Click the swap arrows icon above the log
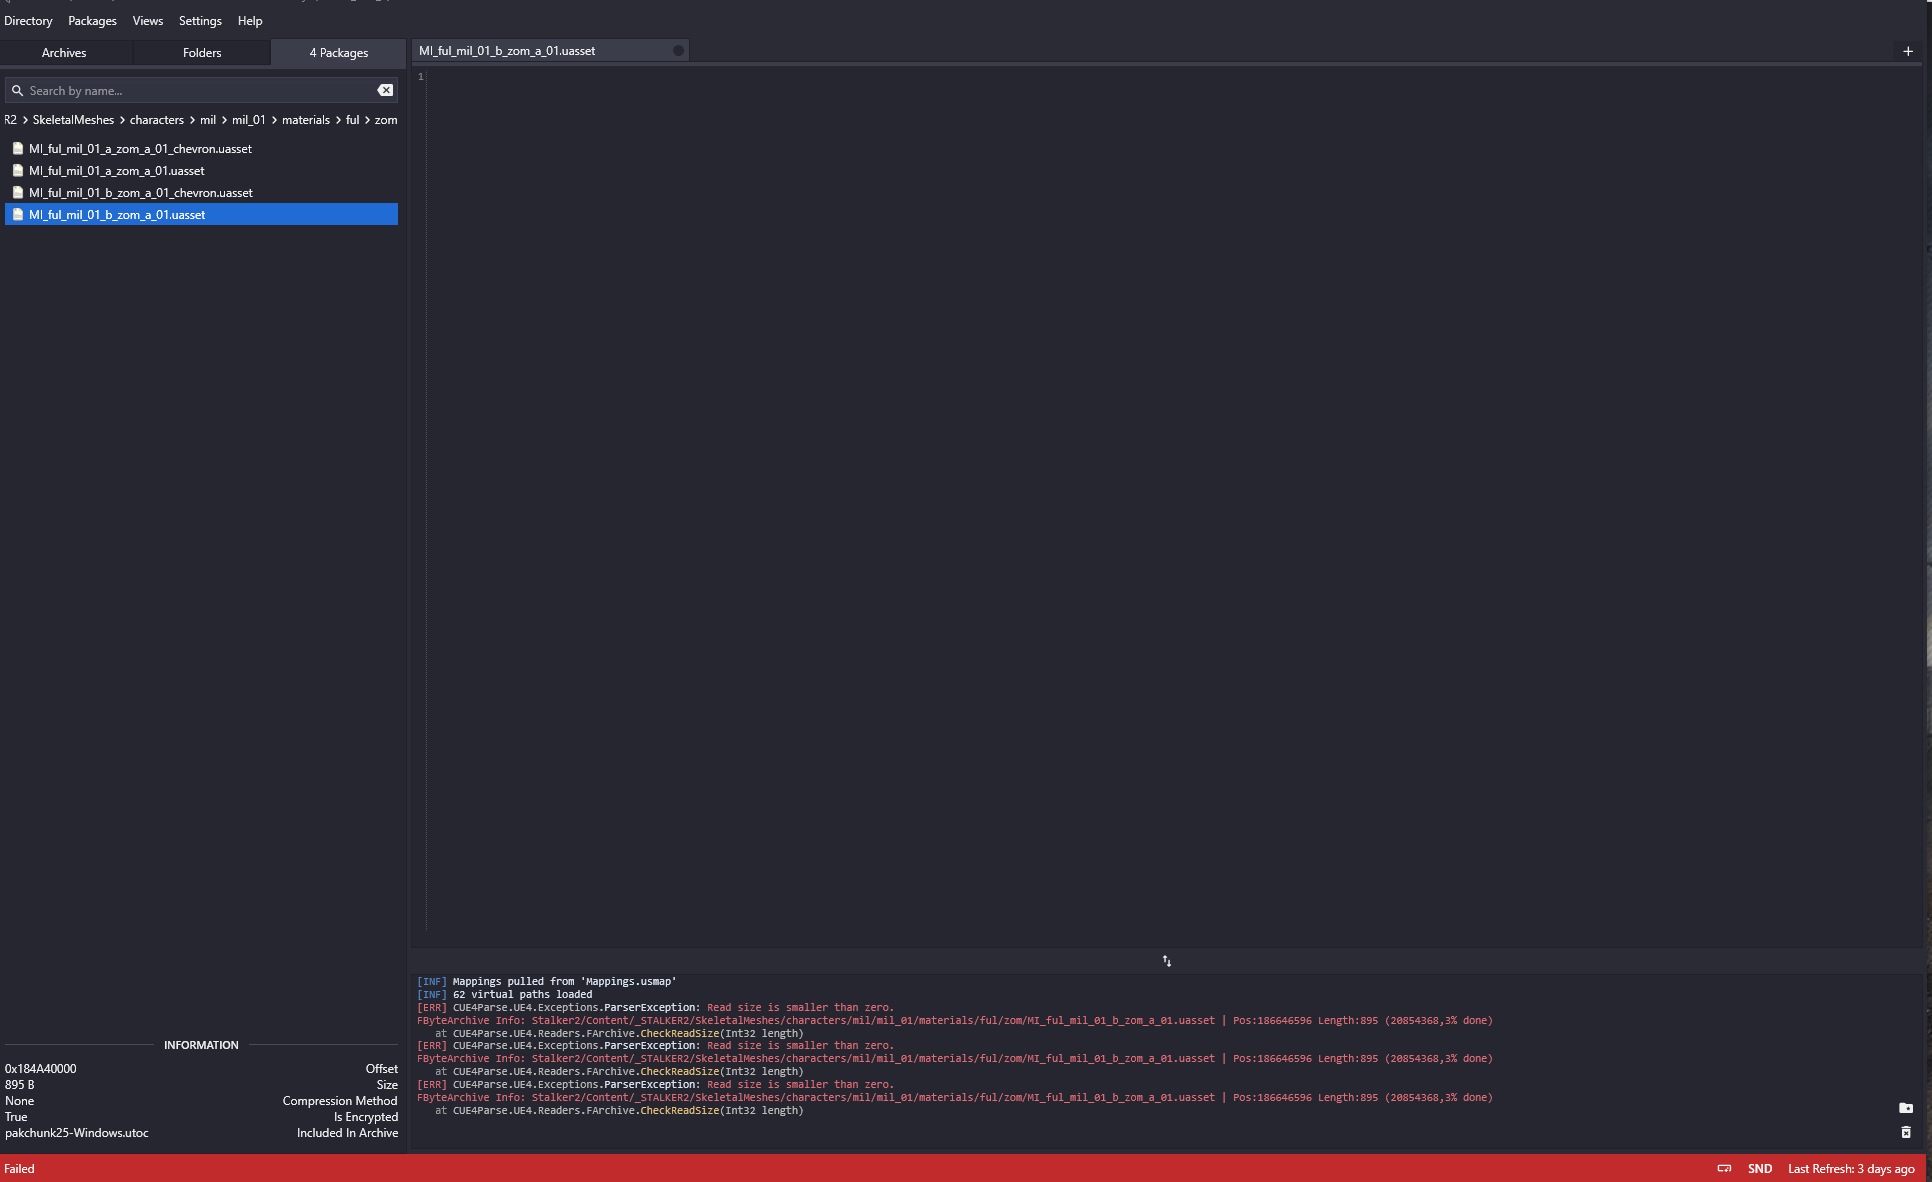This screenshot has width=1932, height=1182. pos(1166,961)
